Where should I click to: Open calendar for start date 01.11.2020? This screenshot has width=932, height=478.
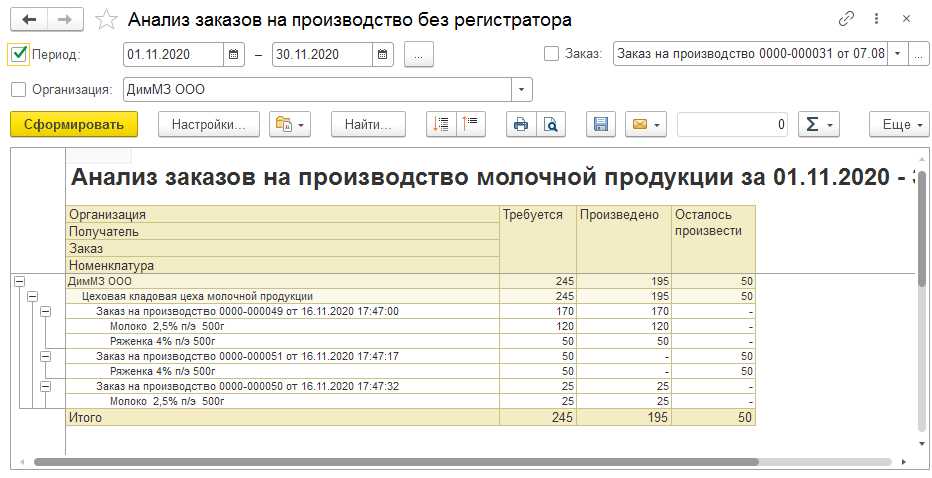click(x=233, y=55)
